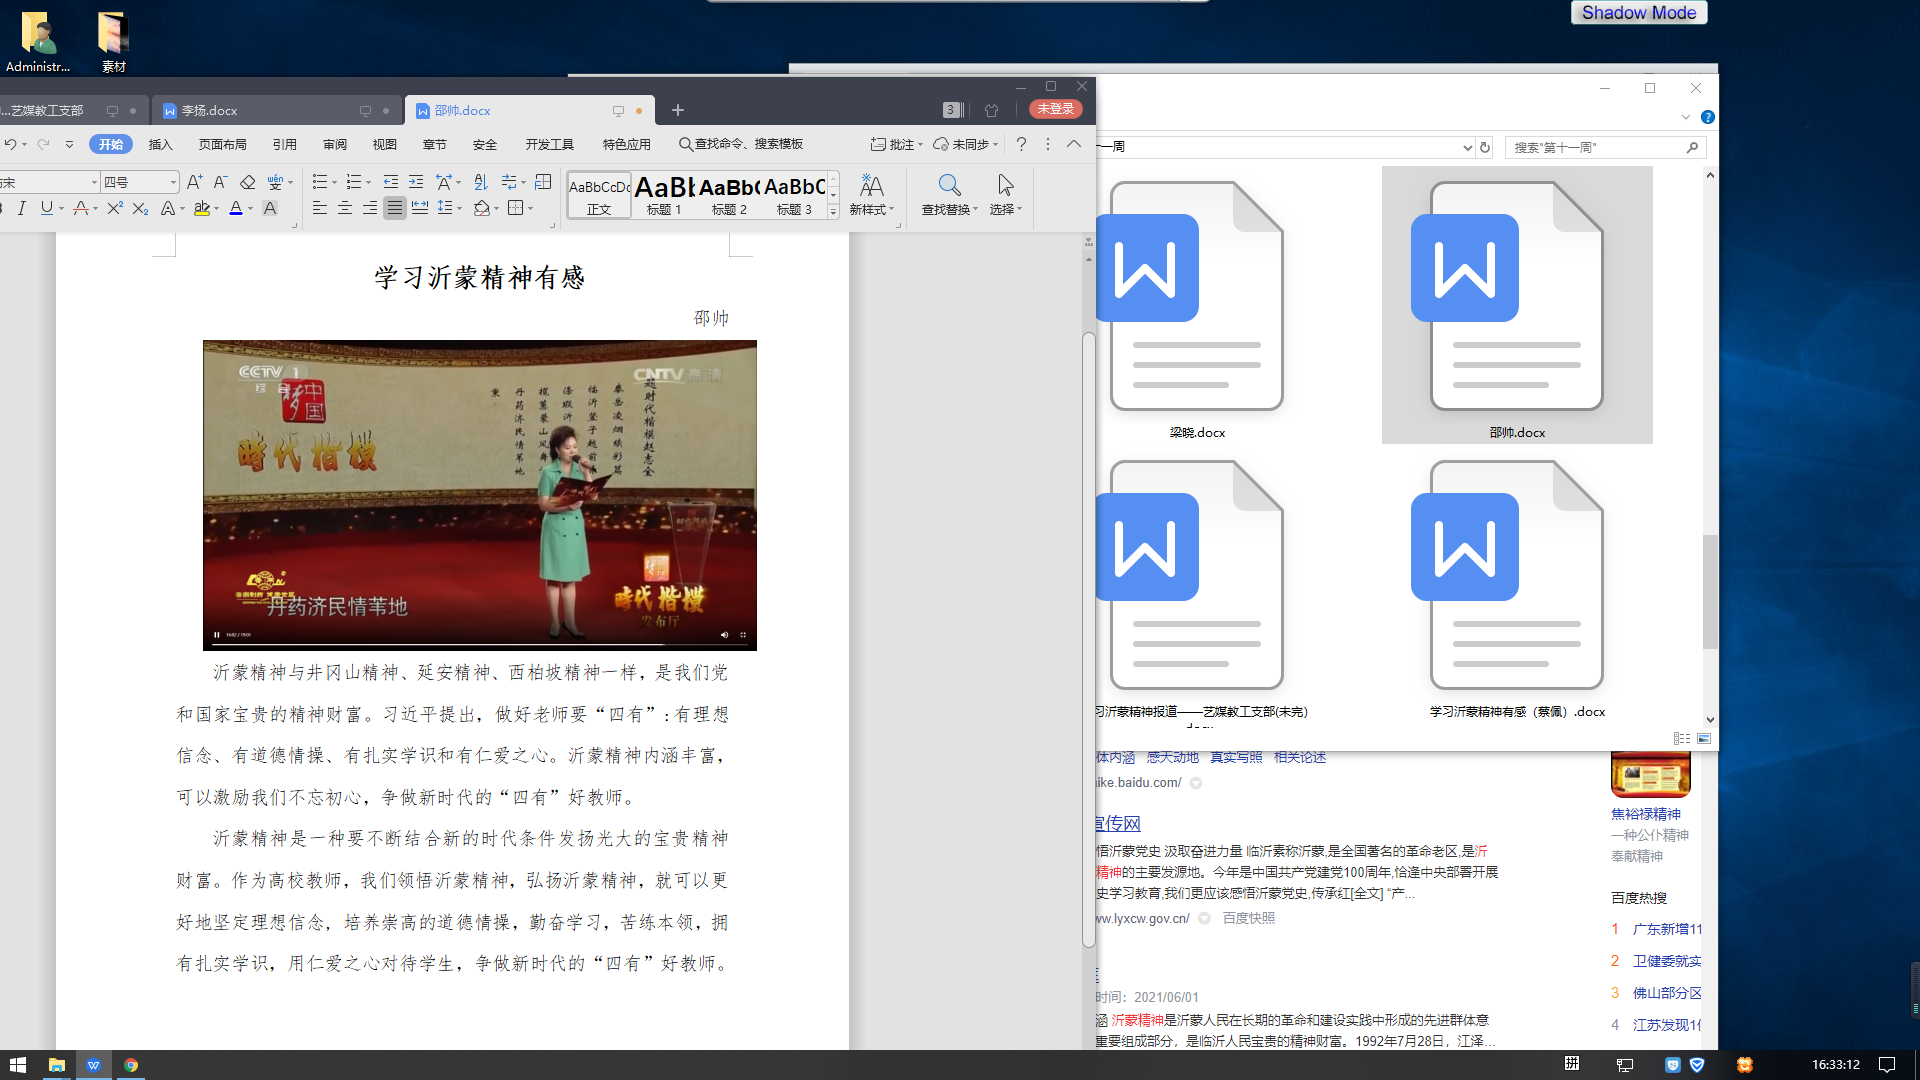Image resolution: width=1920 pixels, height=1080 pixels.
Task: Click the 未登录 login button
Action: 1055,109
